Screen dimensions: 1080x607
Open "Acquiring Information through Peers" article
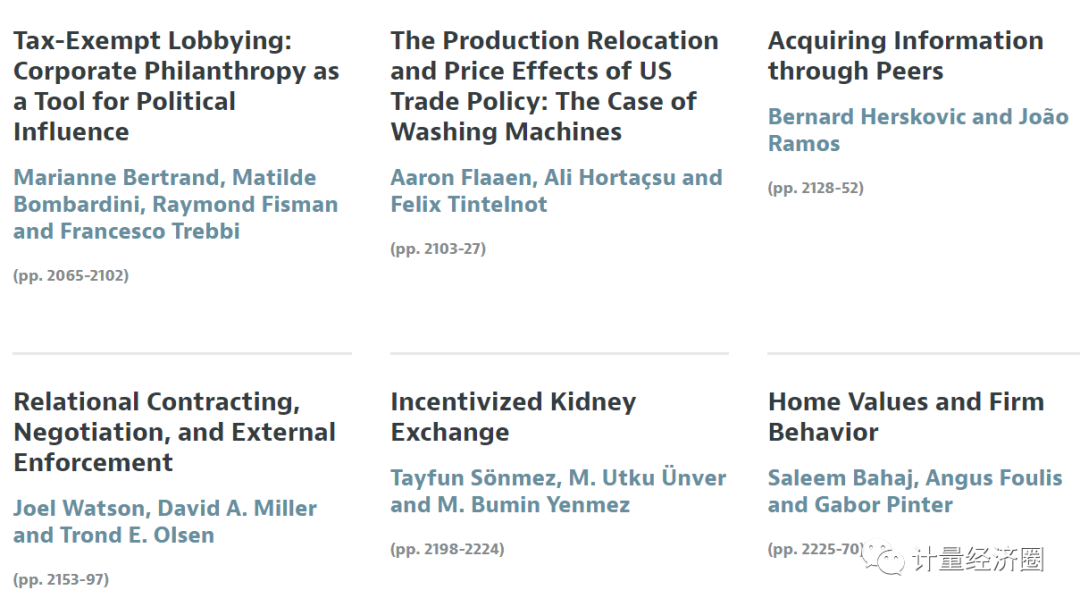point(904,56)
